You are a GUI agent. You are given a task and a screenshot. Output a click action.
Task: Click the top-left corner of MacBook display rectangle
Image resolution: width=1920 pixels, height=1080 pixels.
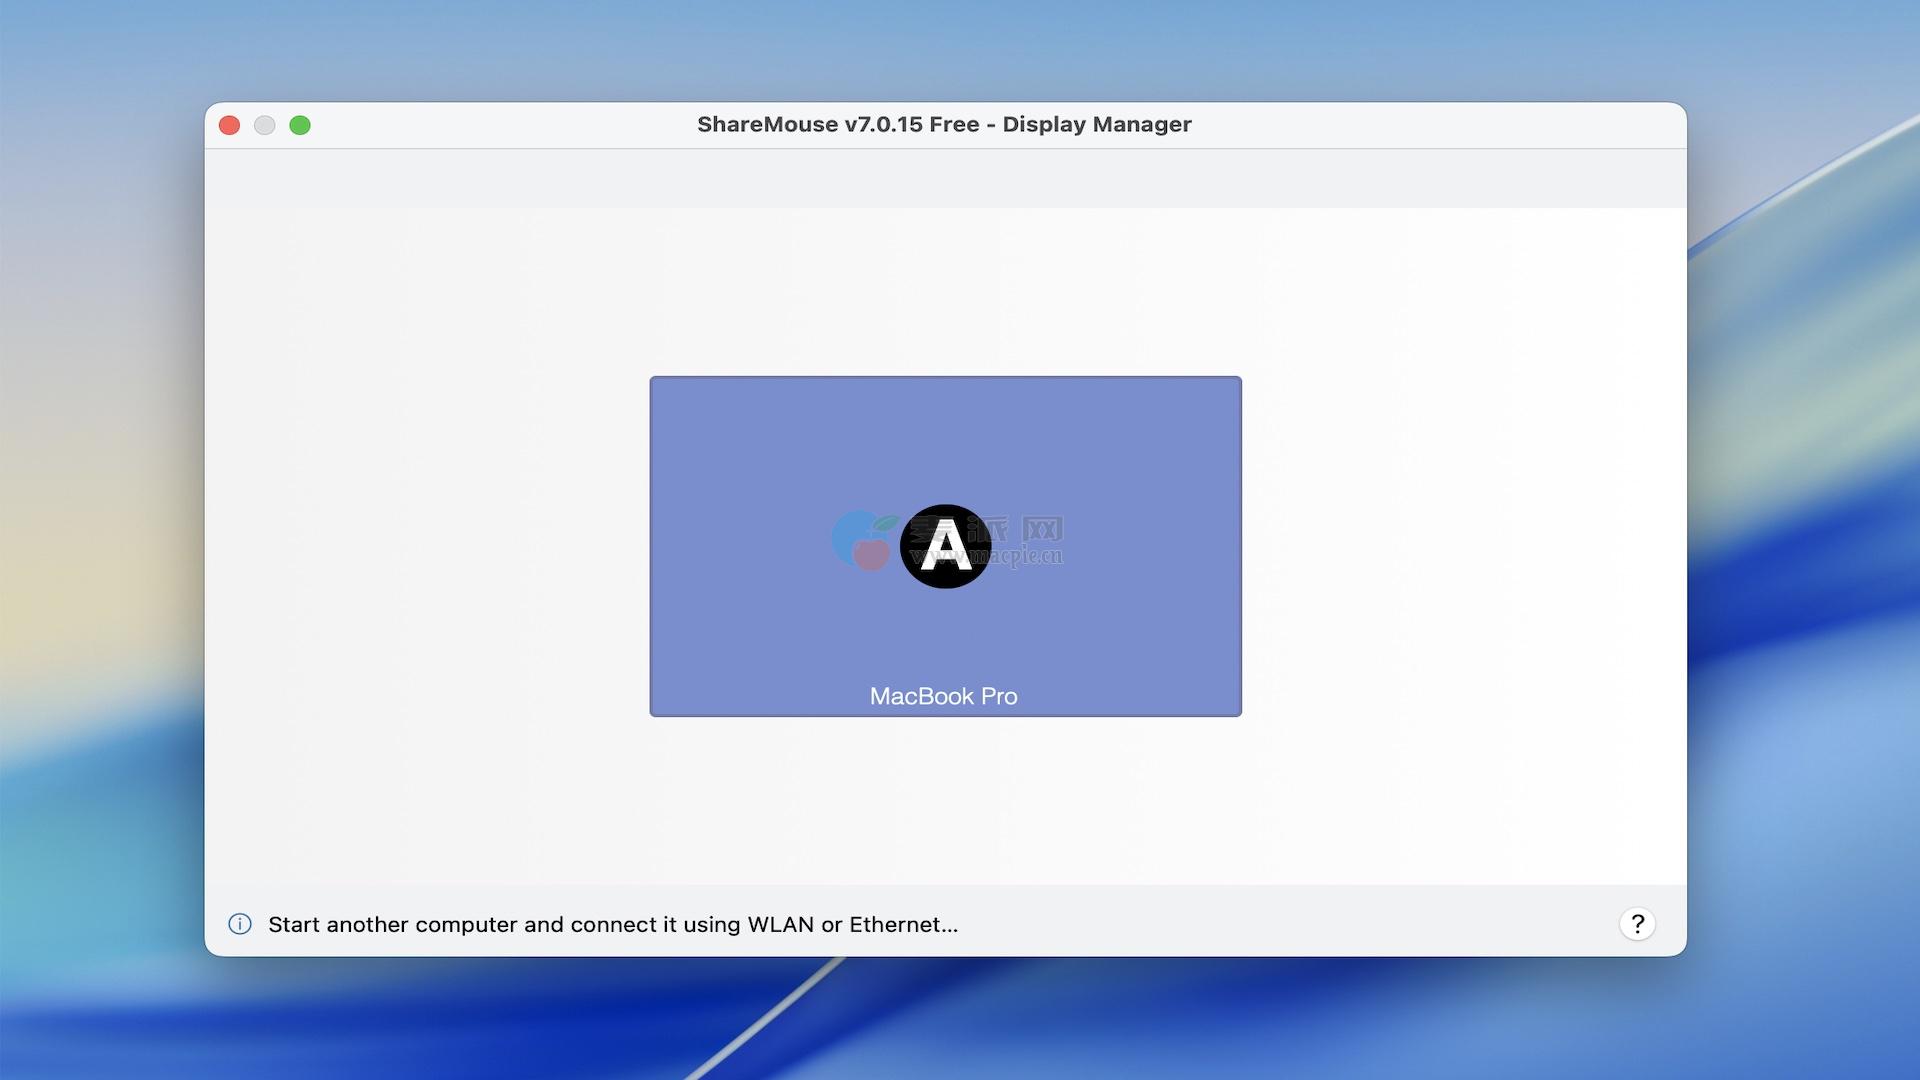pos(654,381)
